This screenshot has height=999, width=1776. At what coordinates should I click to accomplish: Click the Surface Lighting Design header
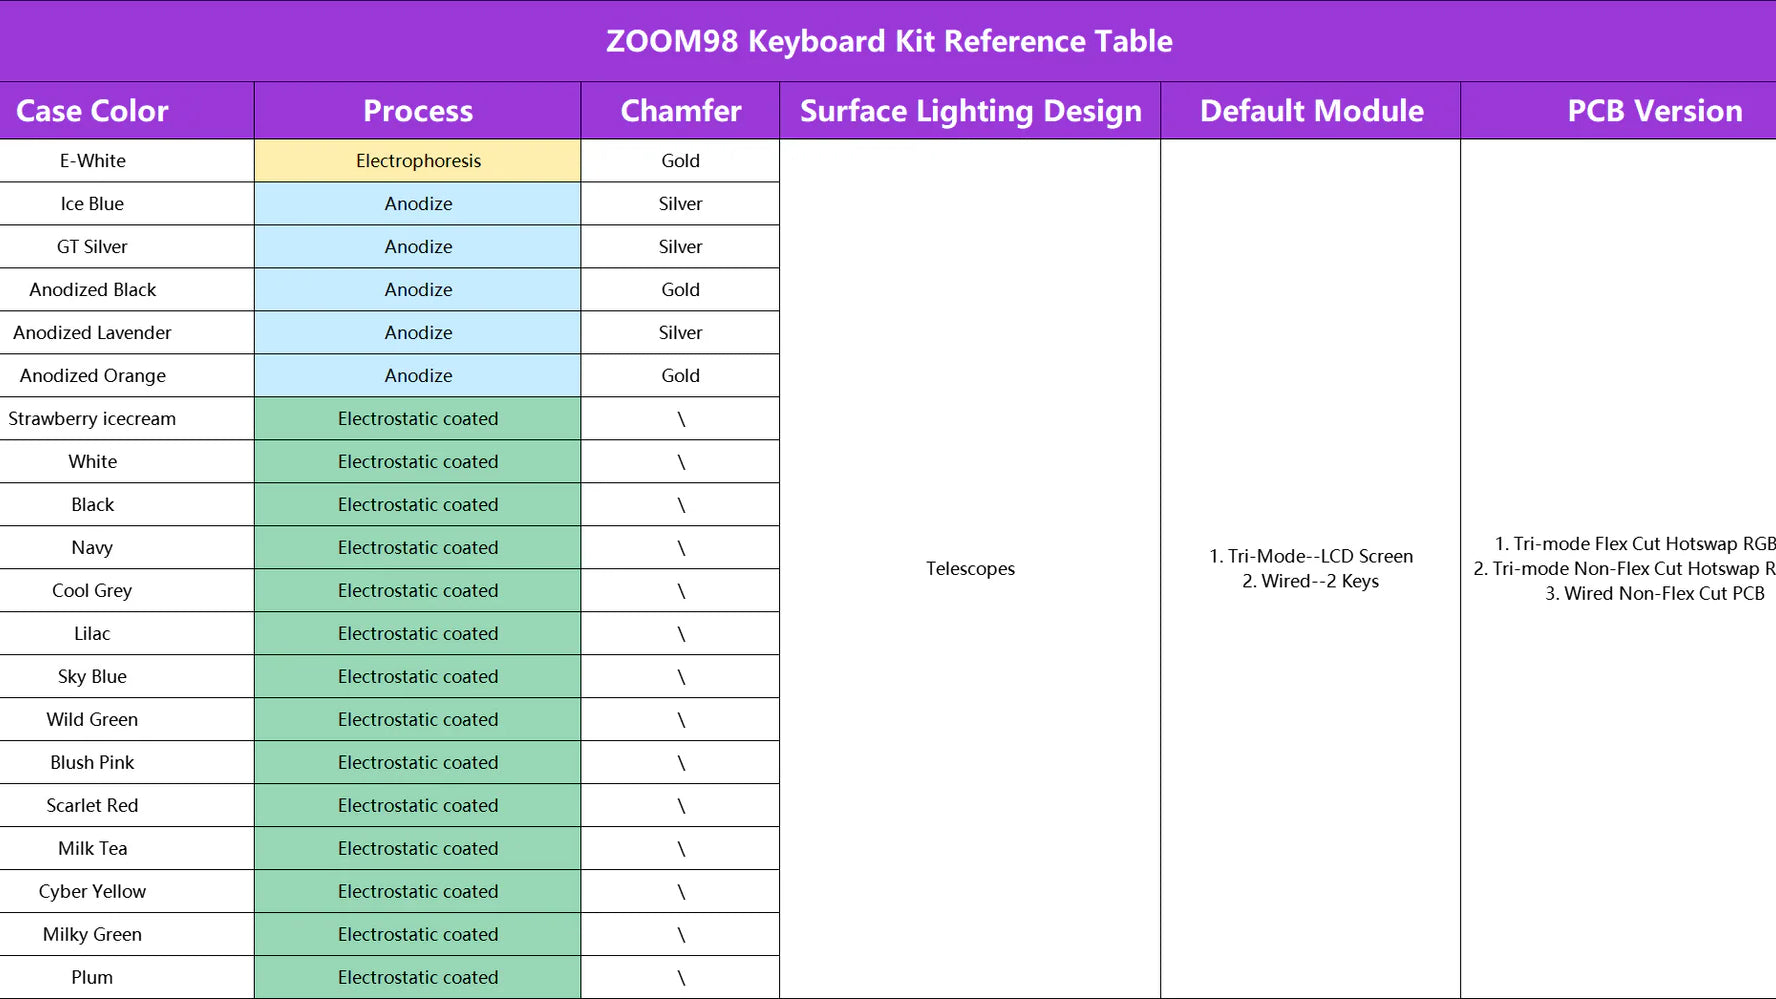(x=970, y=111)
